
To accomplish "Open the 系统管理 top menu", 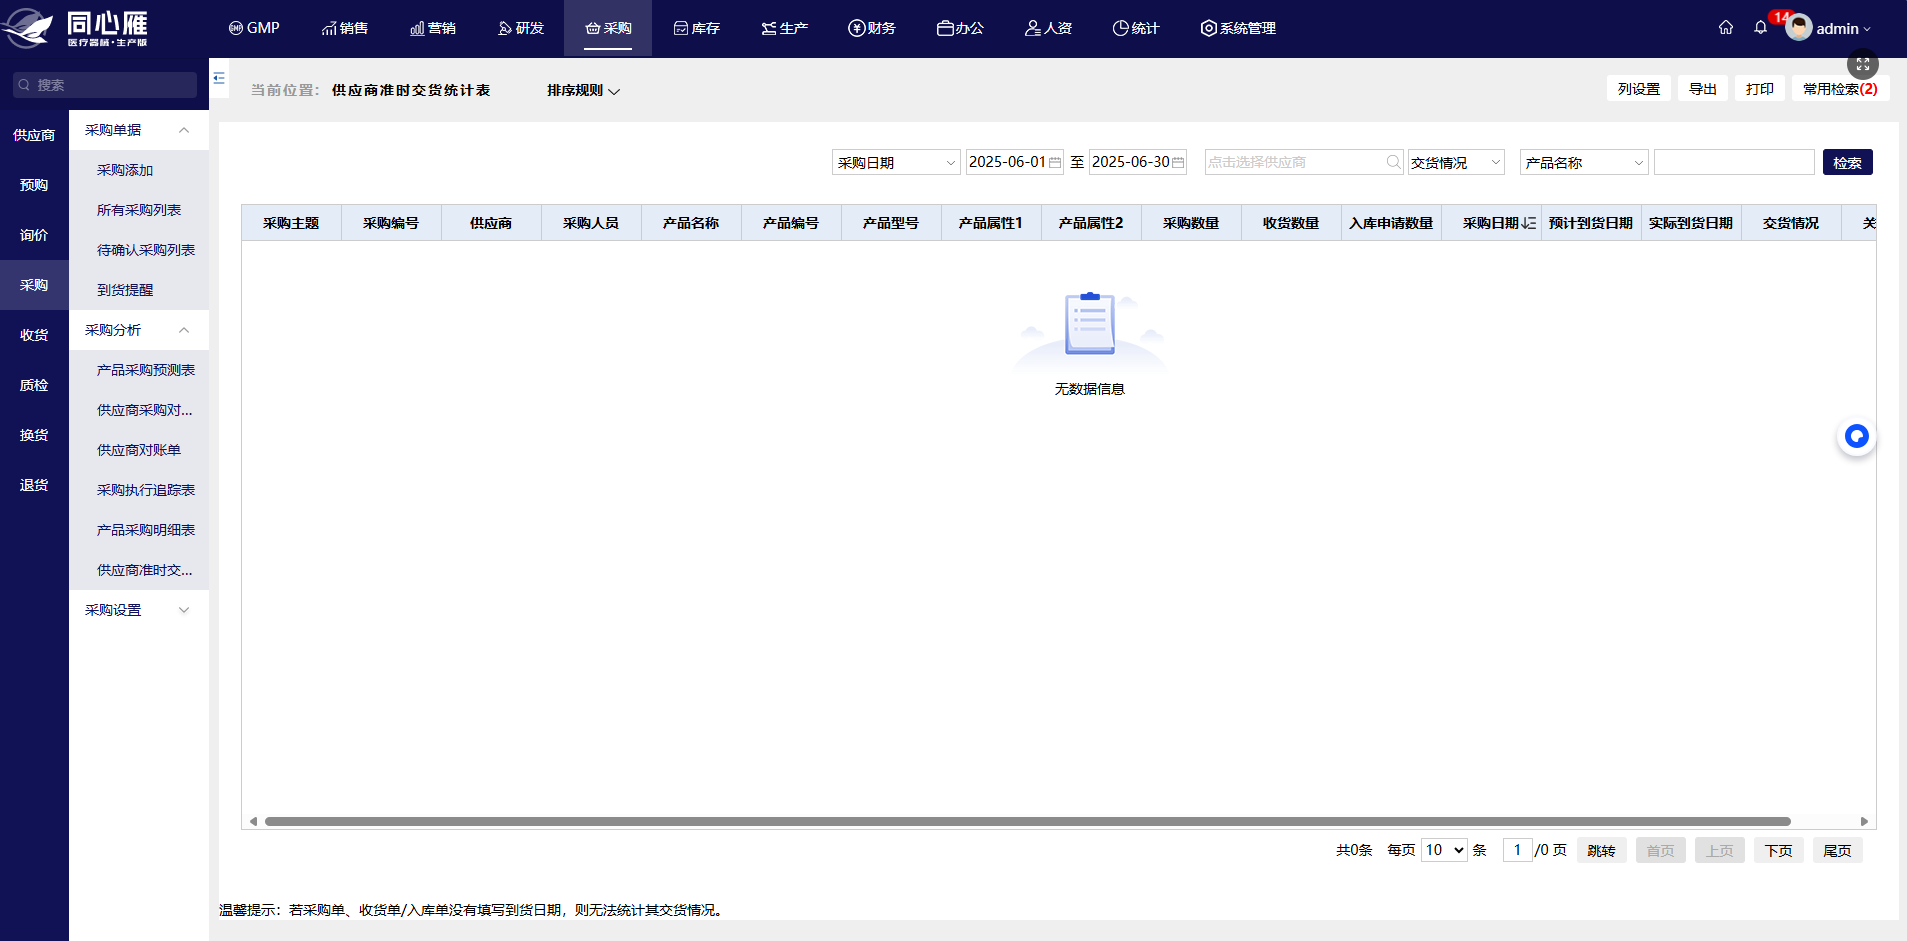I will click(1238, 28).
